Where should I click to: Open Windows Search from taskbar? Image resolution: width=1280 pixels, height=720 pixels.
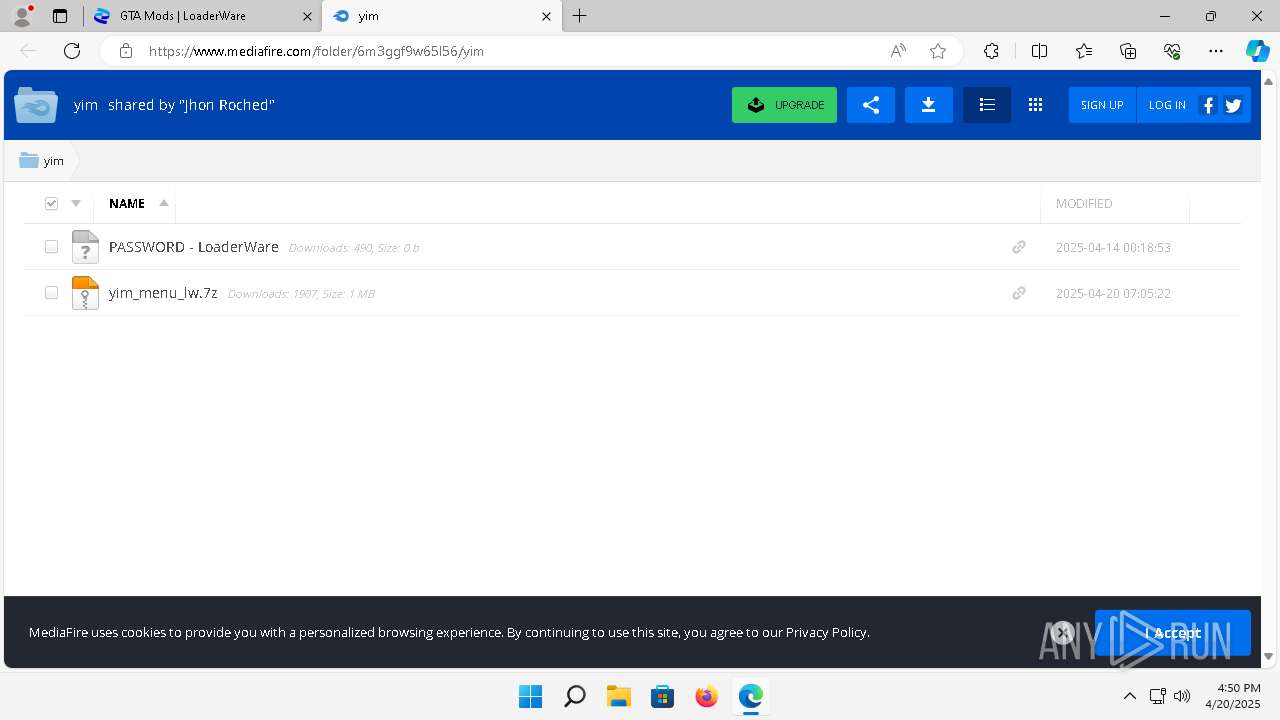[574, 696]
